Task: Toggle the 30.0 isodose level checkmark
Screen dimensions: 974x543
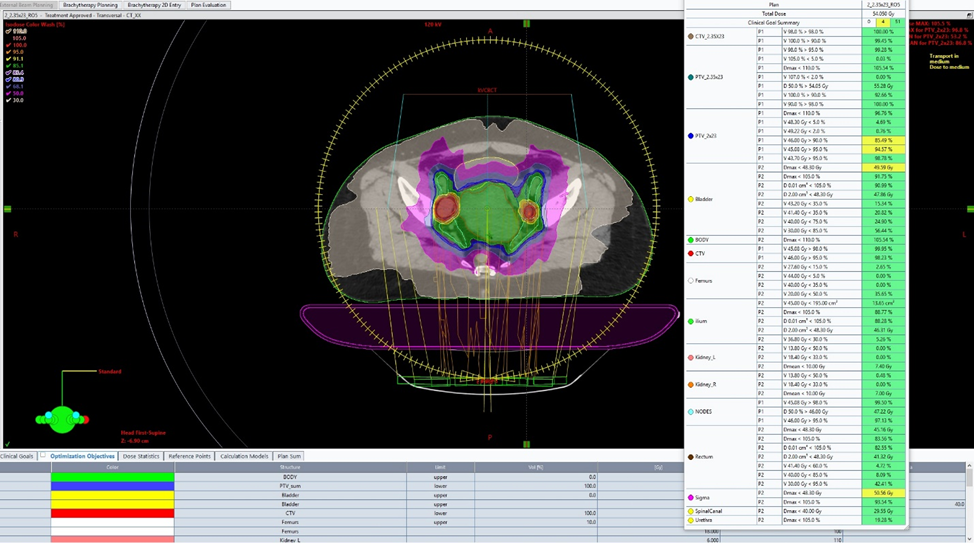Action: click(8, 100)
